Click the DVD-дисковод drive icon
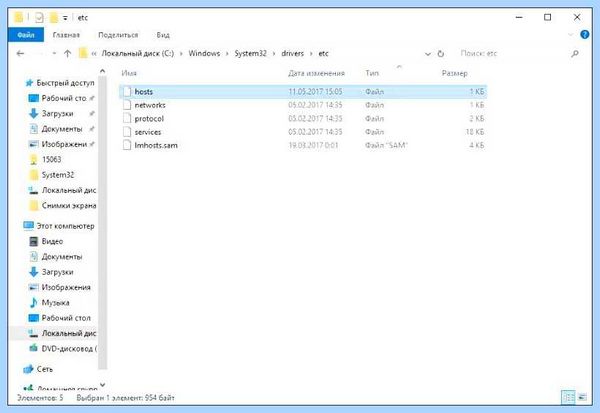 [x=34, y=348]
